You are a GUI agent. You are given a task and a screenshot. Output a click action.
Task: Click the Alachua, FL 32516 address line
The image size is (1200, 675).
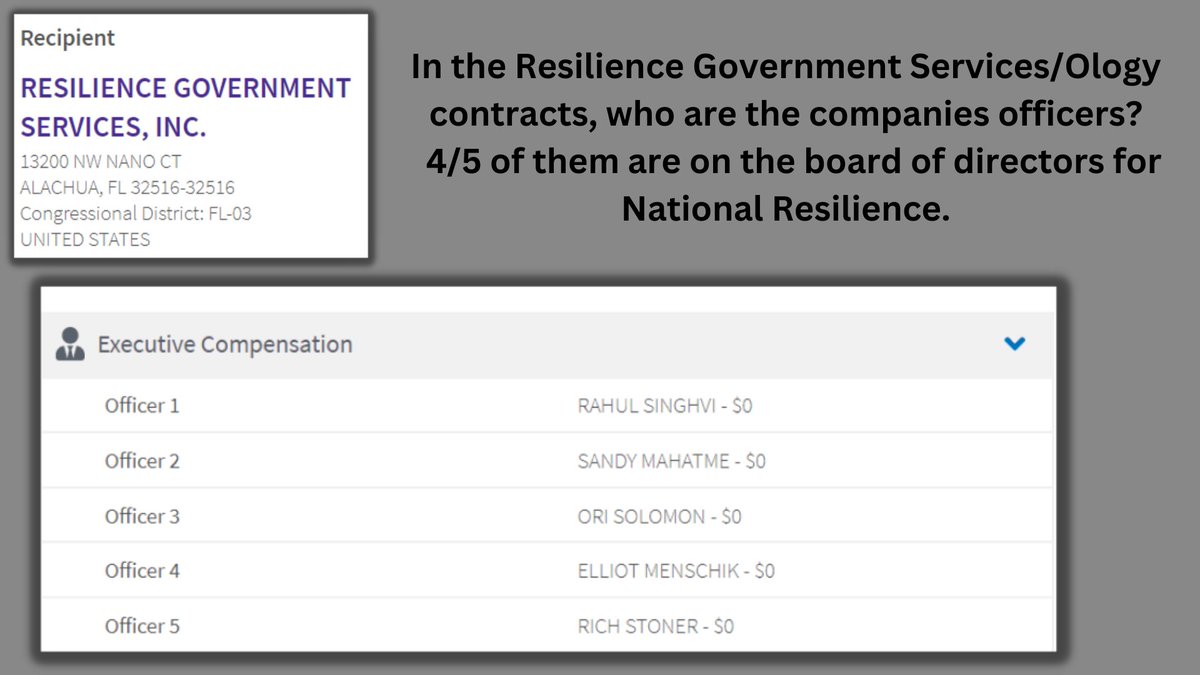click(127, 187)
